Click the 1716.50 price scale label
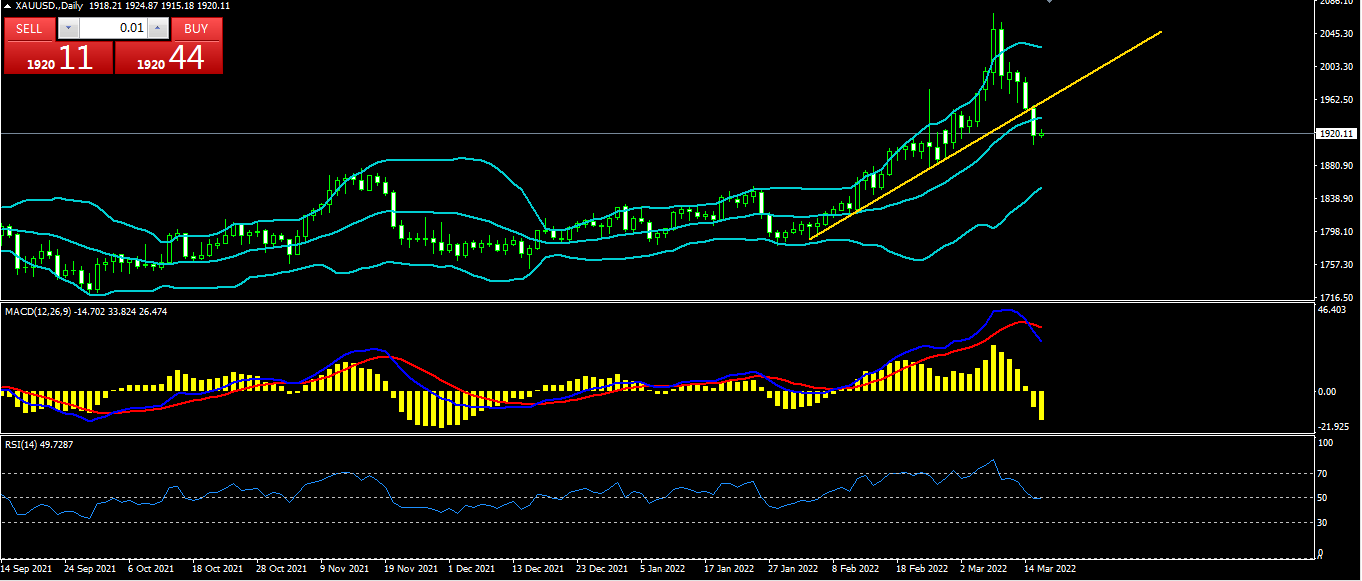 click(1337, 298)
